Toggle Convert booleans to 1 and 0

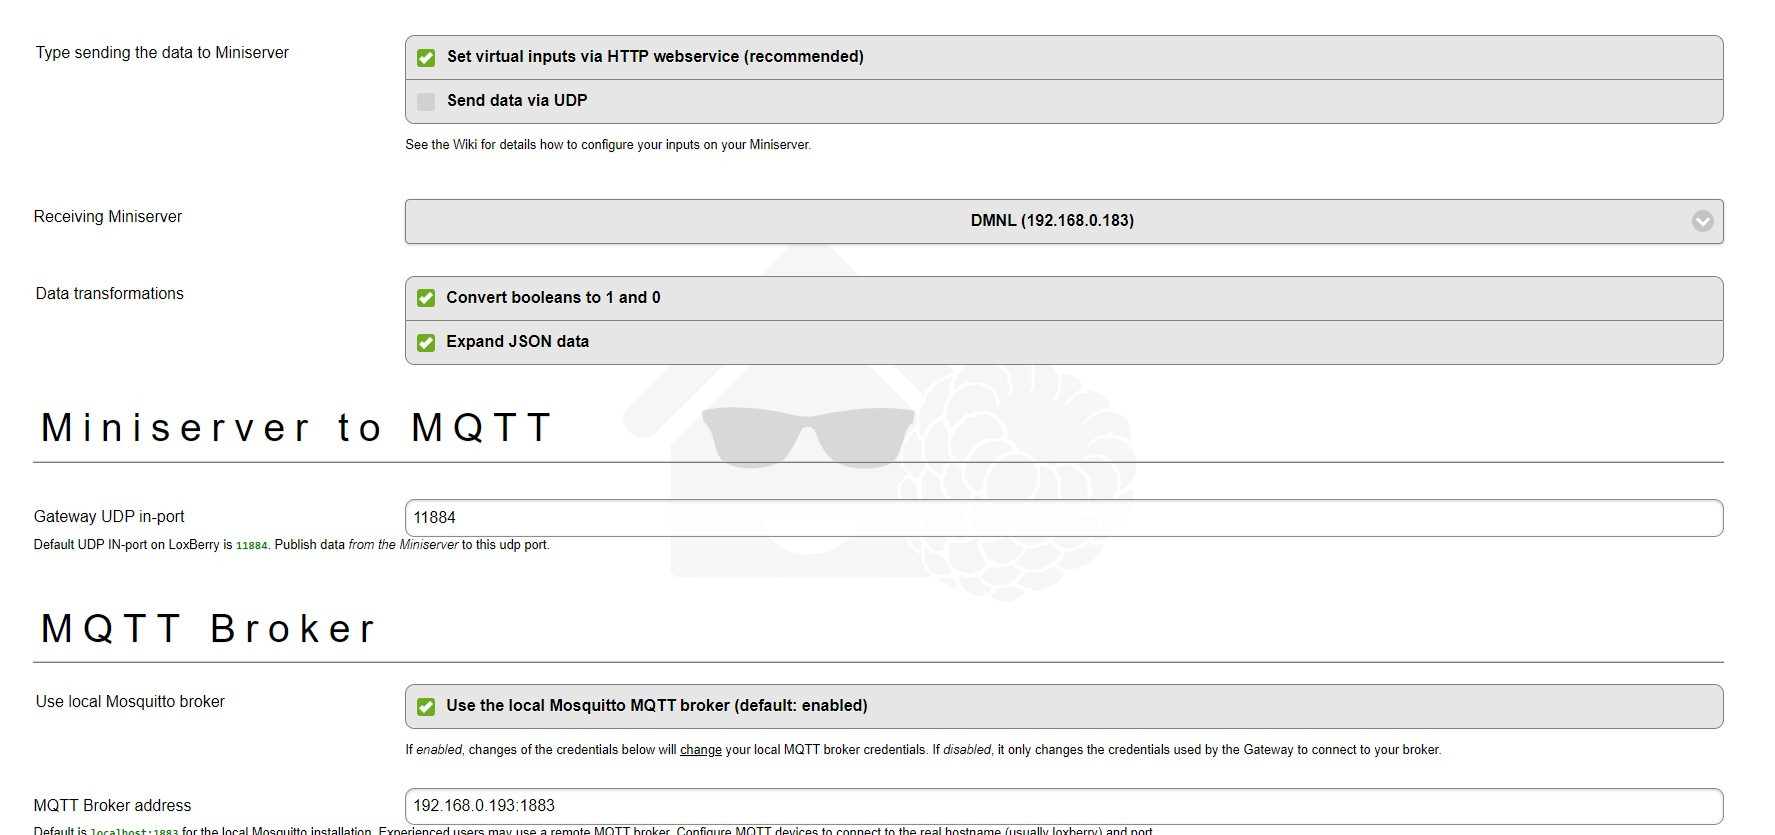point(426,298)
